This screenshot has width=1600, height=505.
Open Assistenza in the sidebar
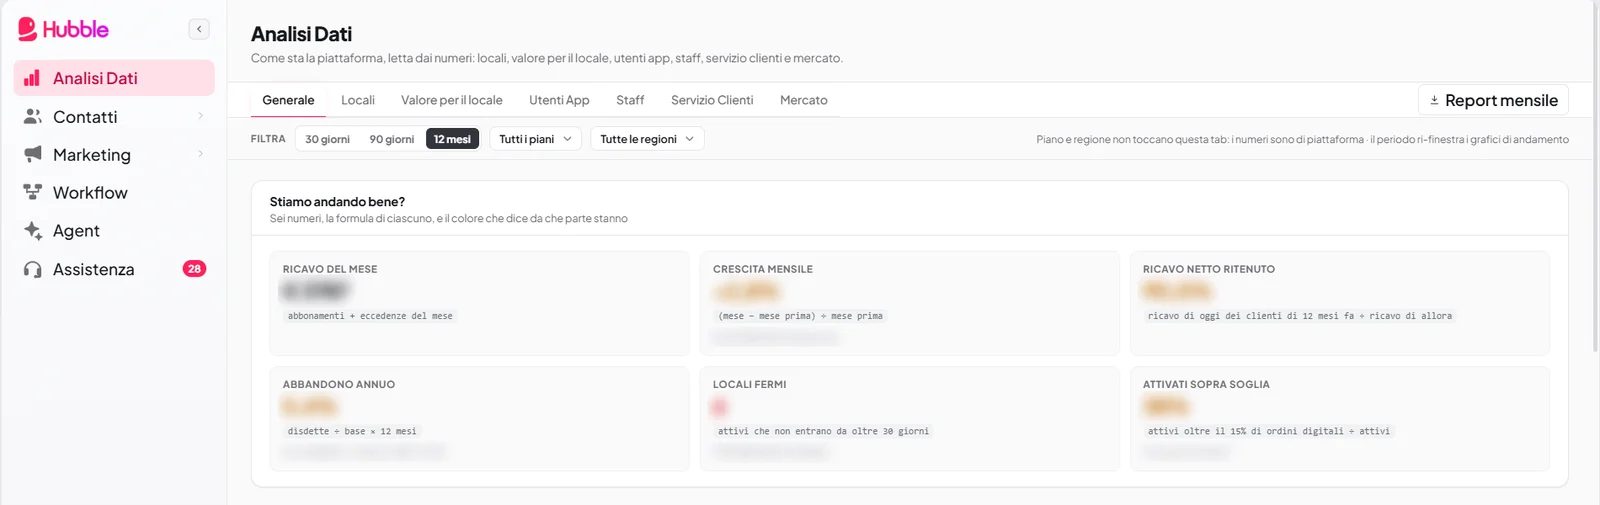[x=114, y=269]
